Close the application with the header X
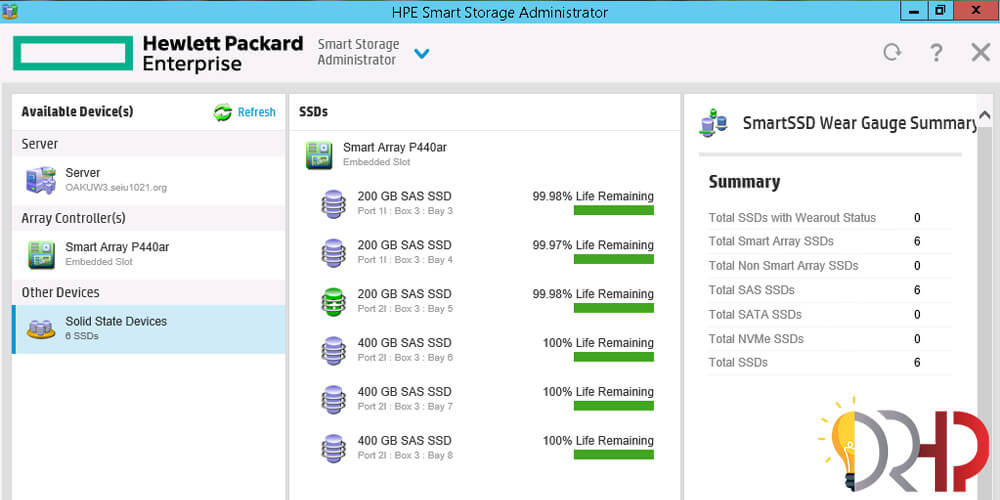The width and height of the screenshot is (1000, 500). click(980, 52)
